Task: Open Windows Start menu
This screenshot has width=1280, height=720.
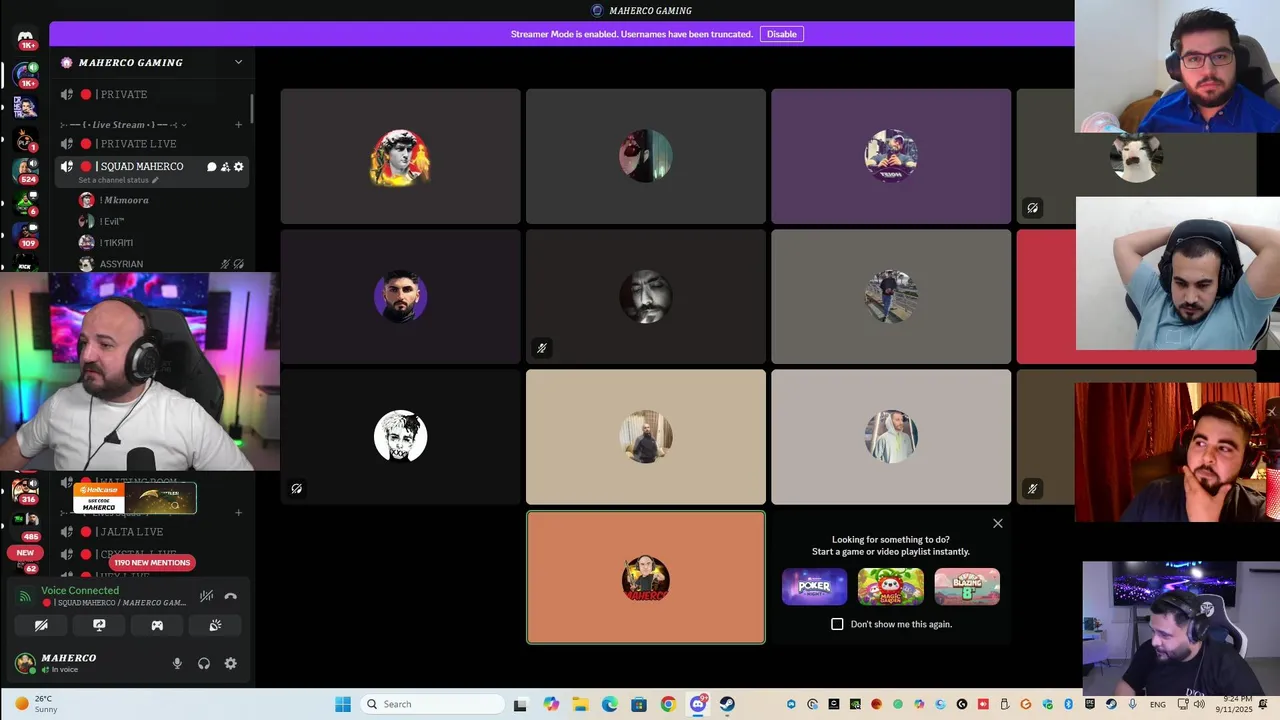Action: (343, 704)
